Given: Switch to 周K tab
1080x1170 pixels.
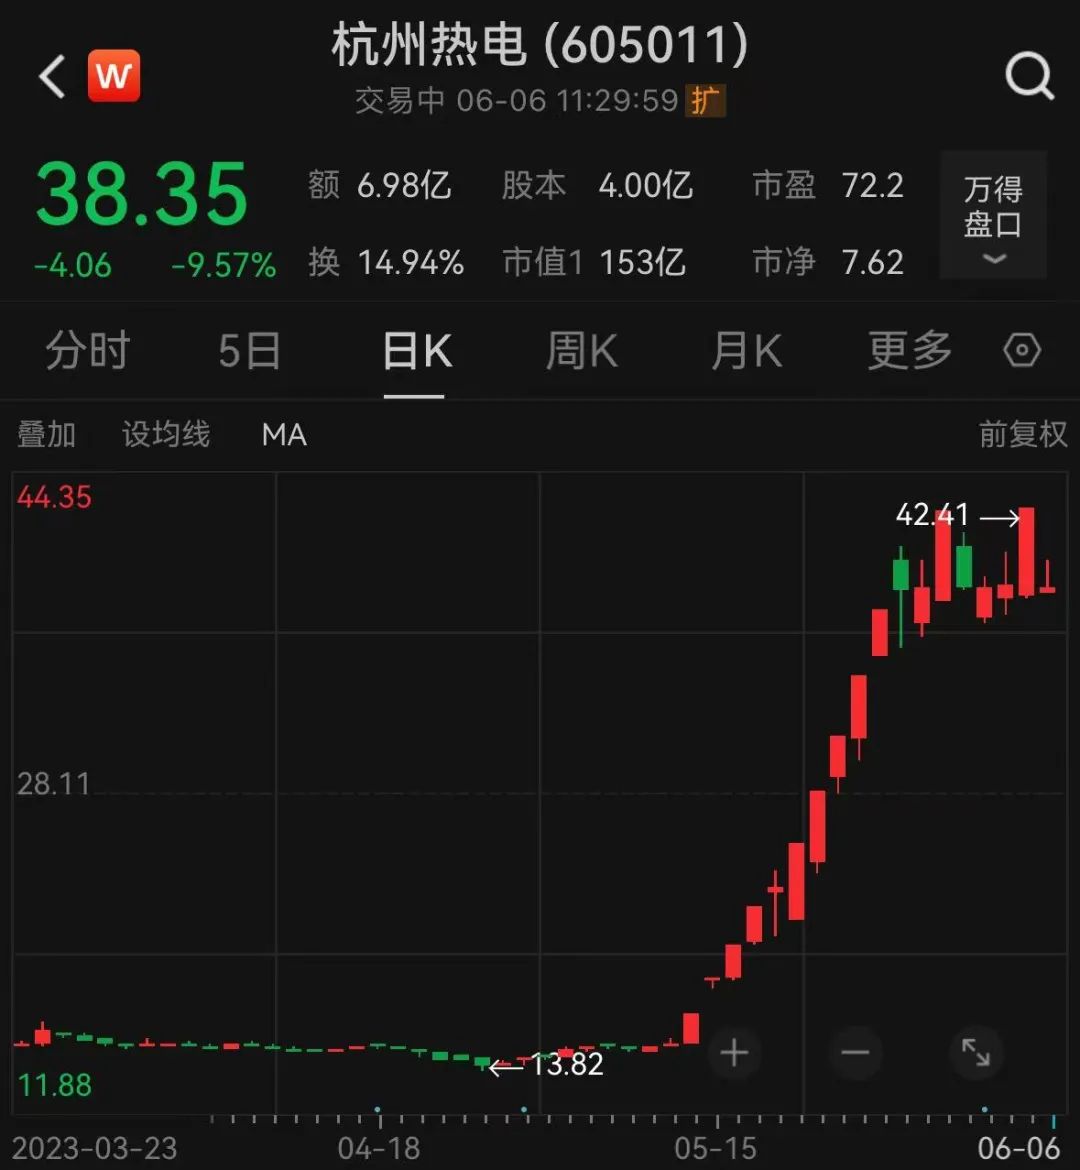Looking at the screenshot, I should click(x=581, y=351).
